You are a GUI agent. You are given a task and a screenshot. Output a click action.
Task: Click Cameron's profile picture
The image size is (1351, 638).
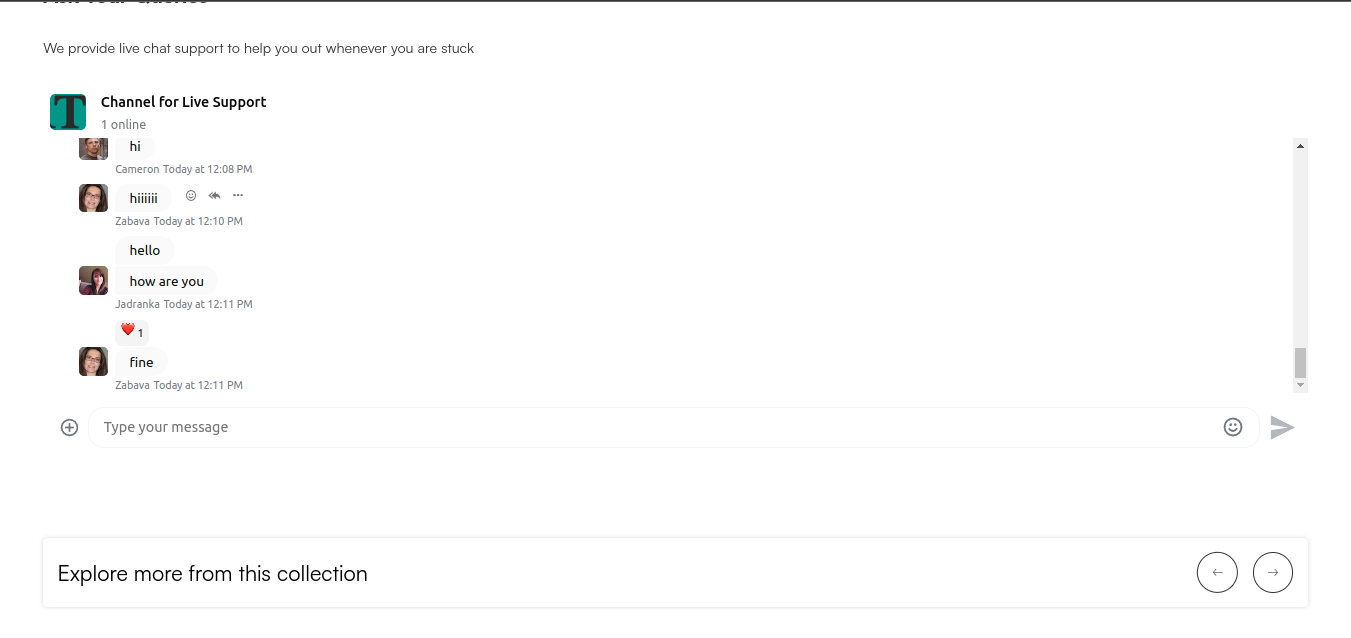coord(93,148)
